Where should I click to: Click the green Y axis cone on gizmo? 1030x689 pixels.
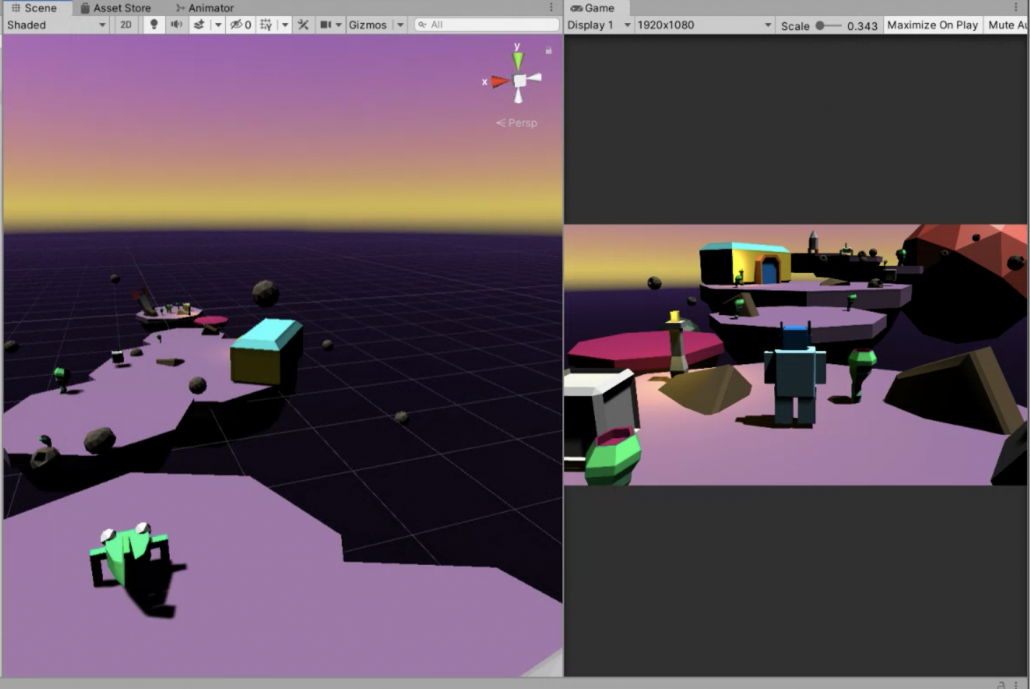click(x=518, y=60)
